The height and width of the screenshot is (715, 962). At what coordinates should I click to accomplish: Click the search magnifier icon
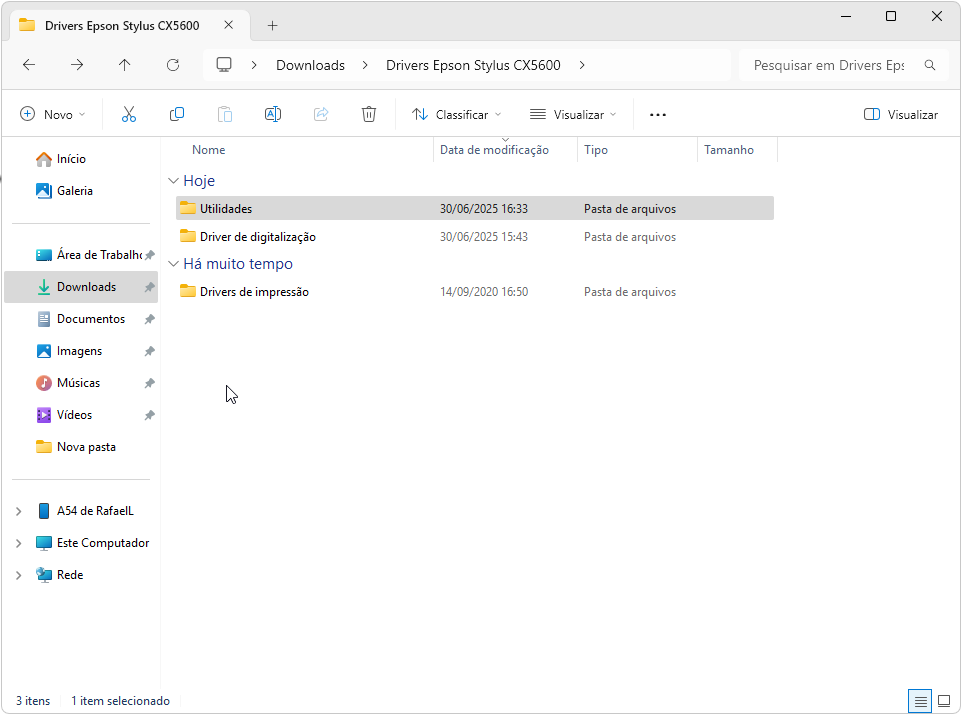(930, 65)
